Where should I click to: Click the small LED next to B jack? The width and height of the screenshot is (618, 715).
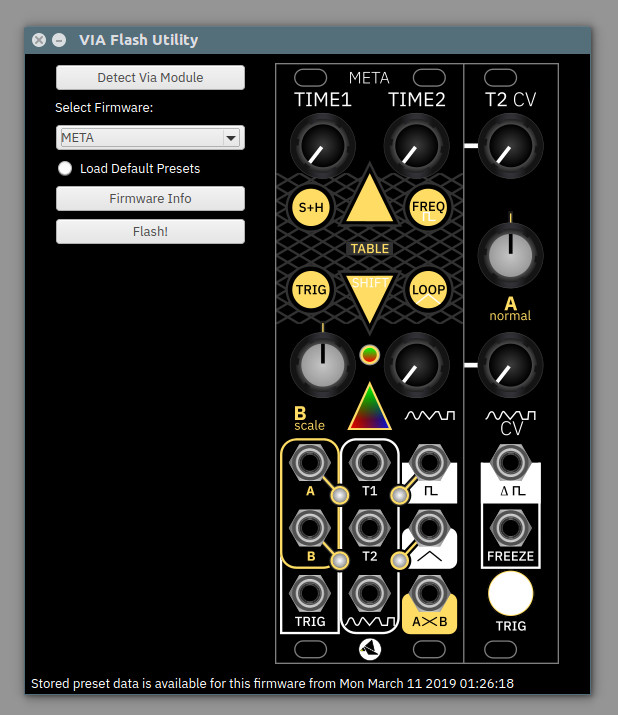(340, 561)
